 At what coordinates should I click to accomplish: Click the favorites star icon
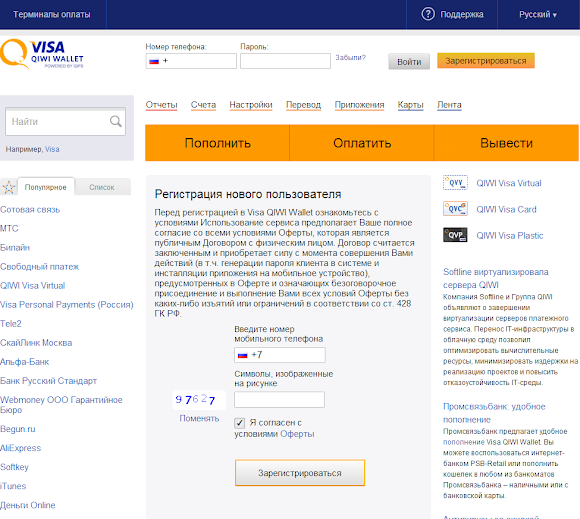pos(9,187)
